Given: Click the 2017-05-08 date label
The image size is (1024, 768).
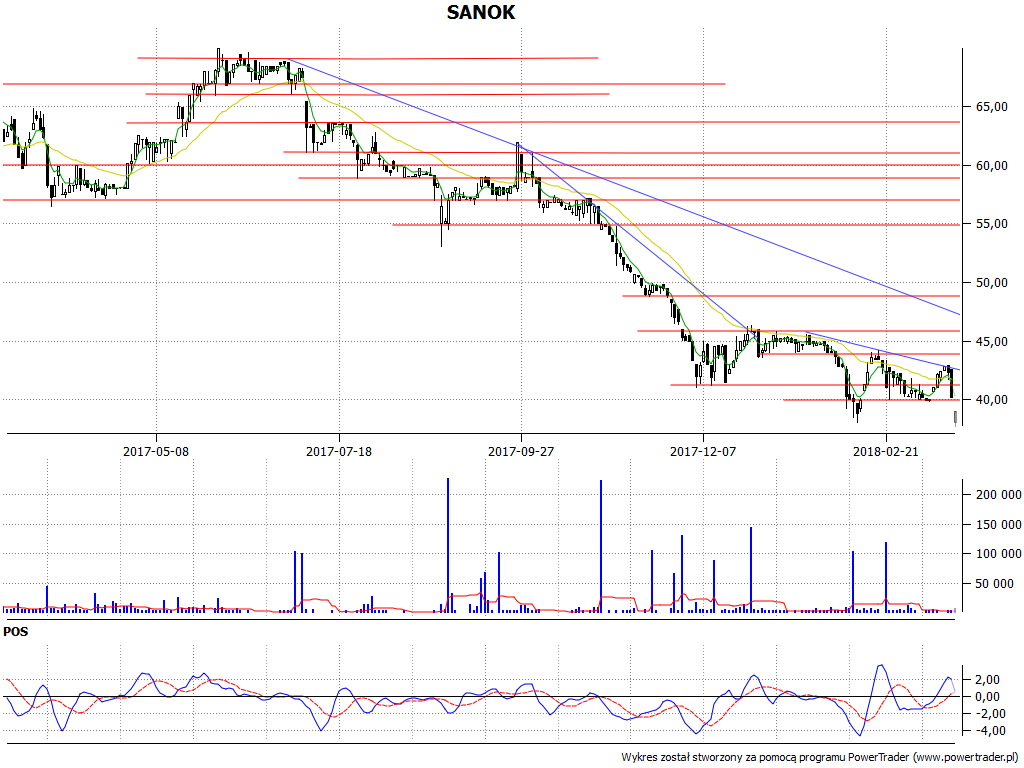Looking at the screenshot, I should tap(156, 451).
